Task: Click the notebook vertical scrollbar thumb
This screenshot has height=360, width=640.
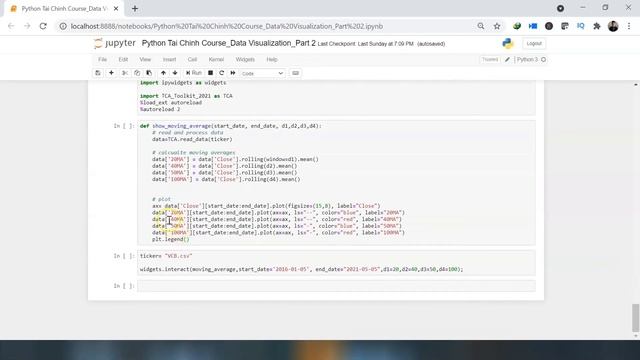Action: click(636, 318)
